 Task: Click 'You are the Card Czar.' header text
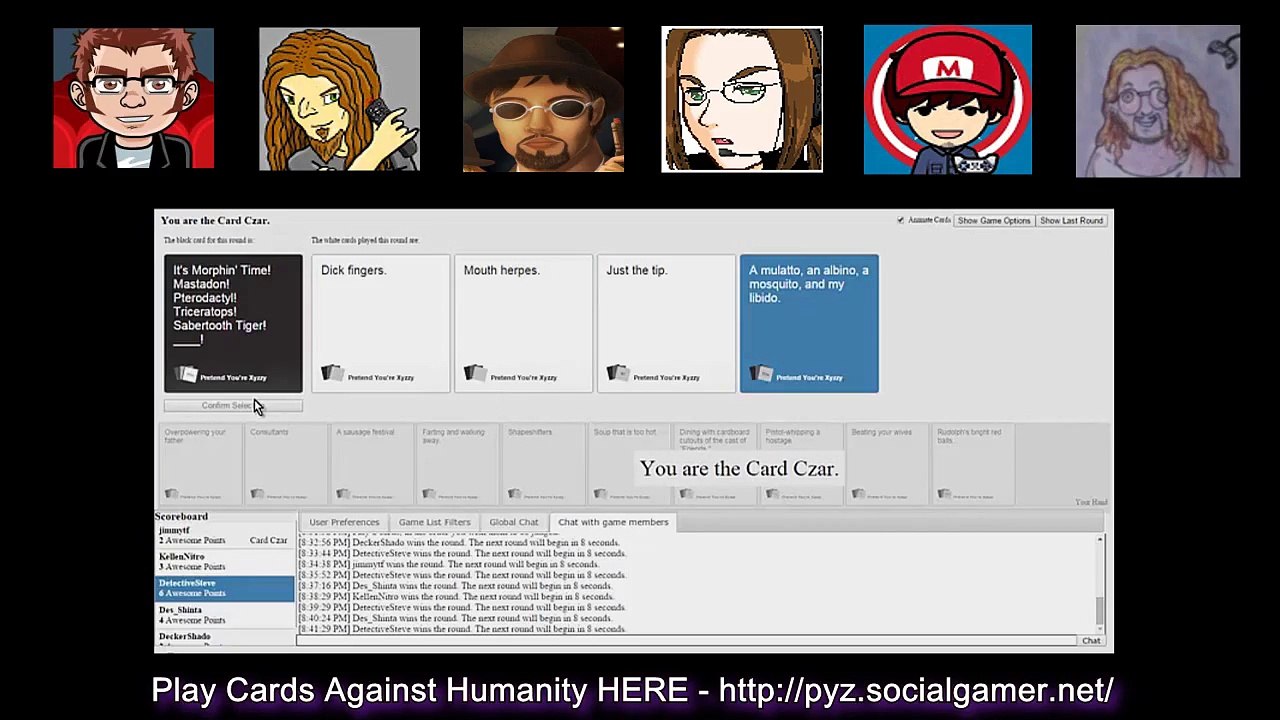coord(215,220)
